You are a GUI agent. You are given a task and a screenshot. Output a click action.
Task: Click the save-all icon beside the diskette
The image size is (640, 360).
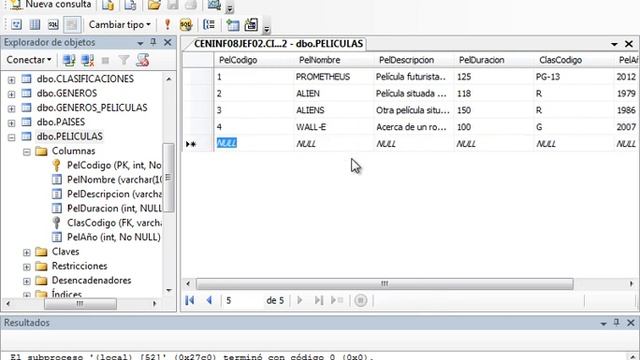191,5
